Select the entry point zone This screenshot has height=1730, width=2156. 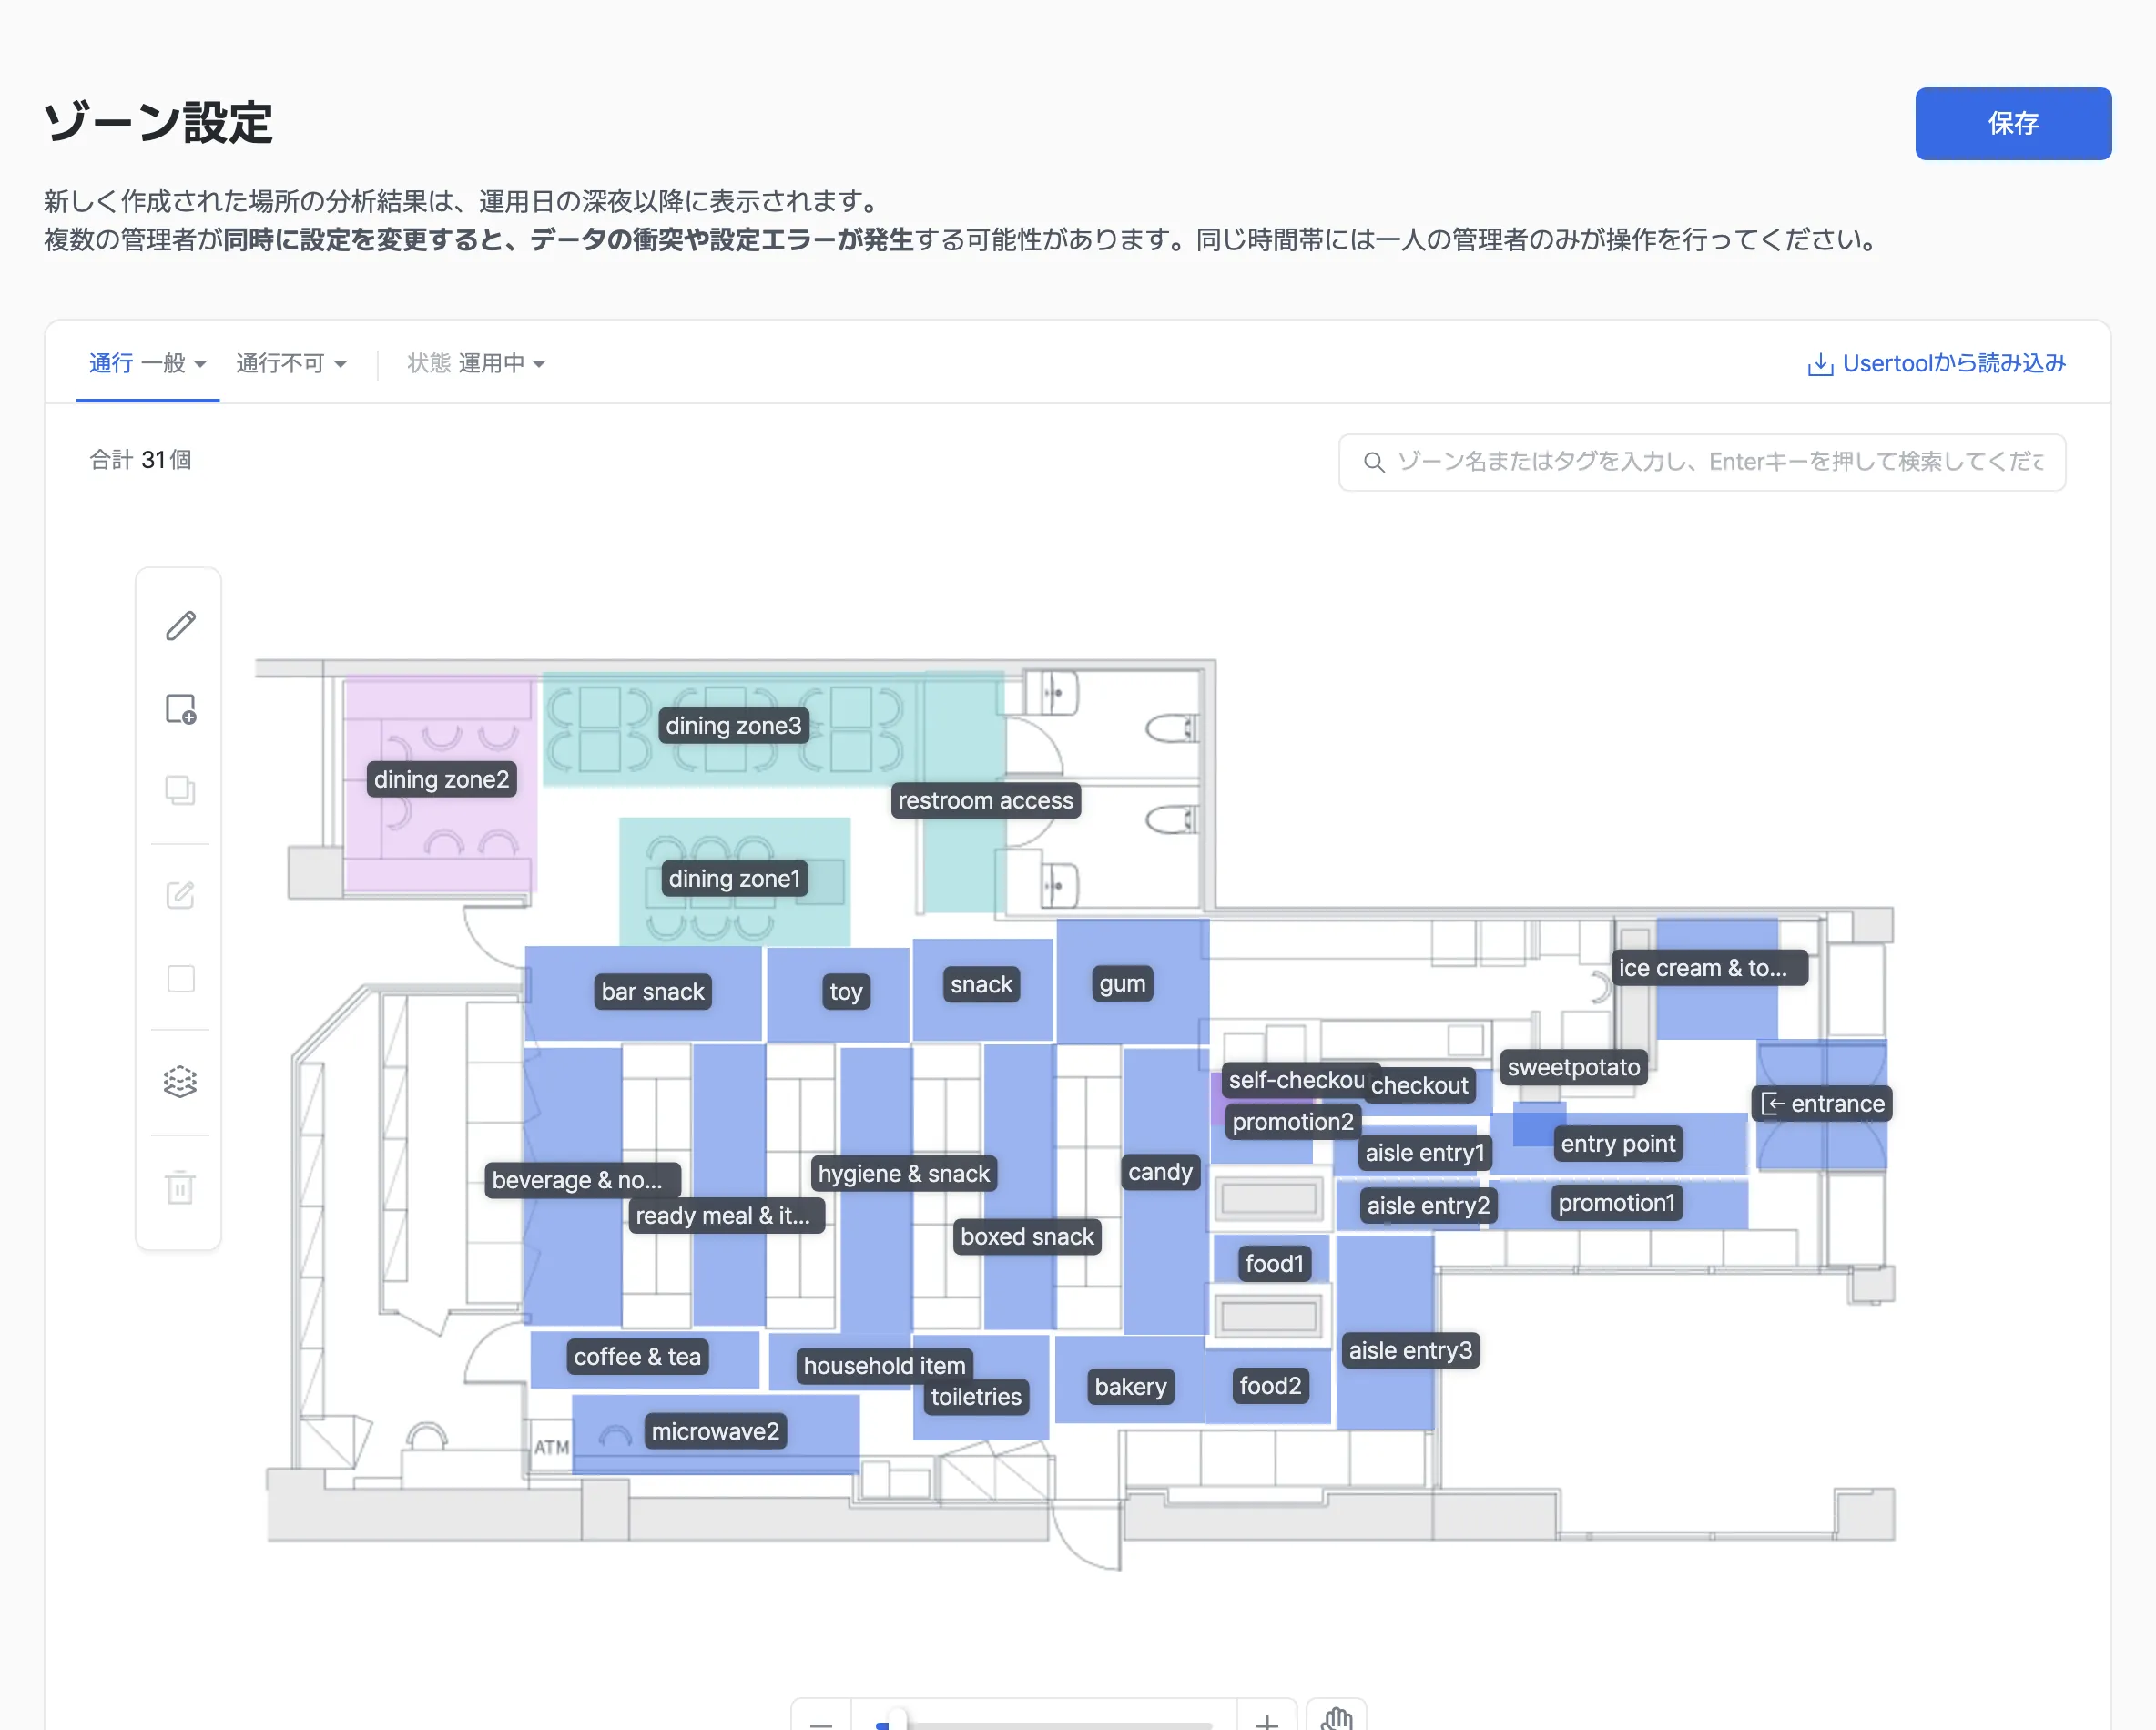[x=1618, y=1143]
